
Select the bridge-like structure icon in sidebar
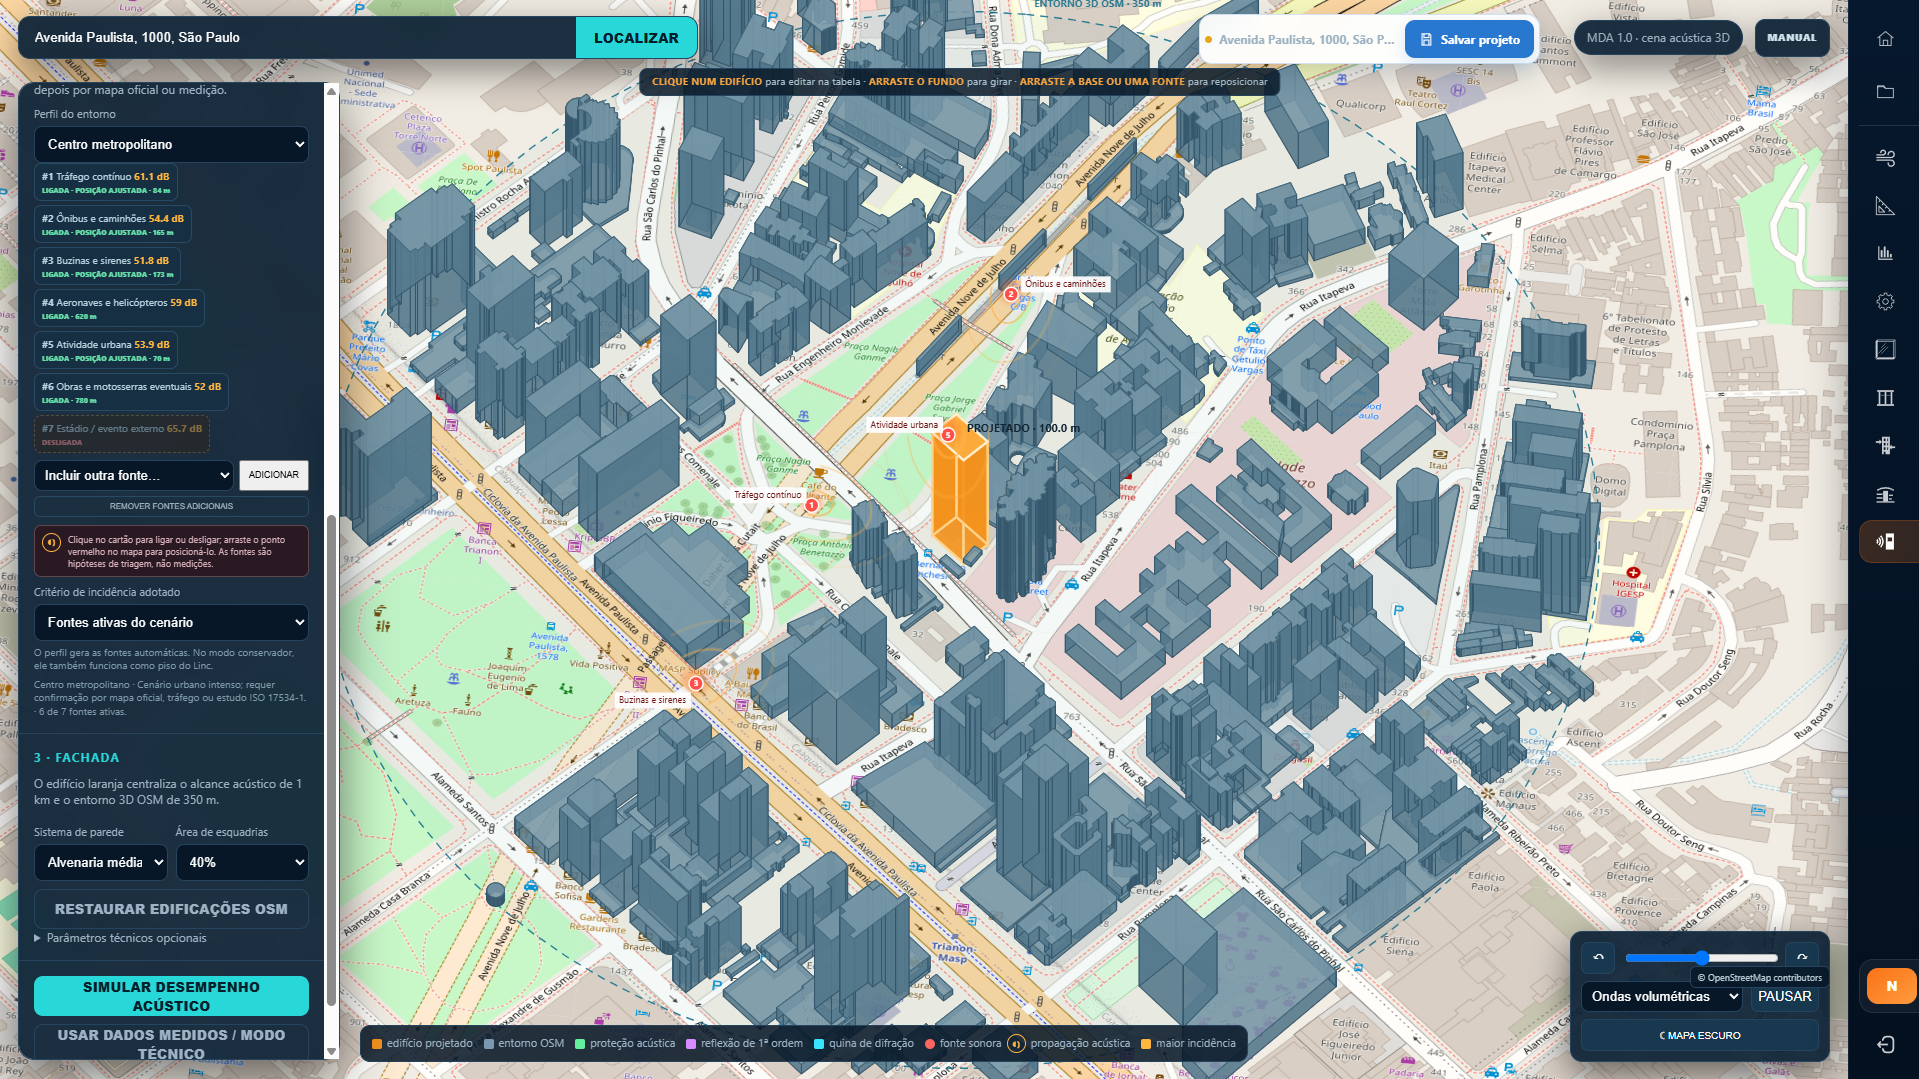point(1885,494)
